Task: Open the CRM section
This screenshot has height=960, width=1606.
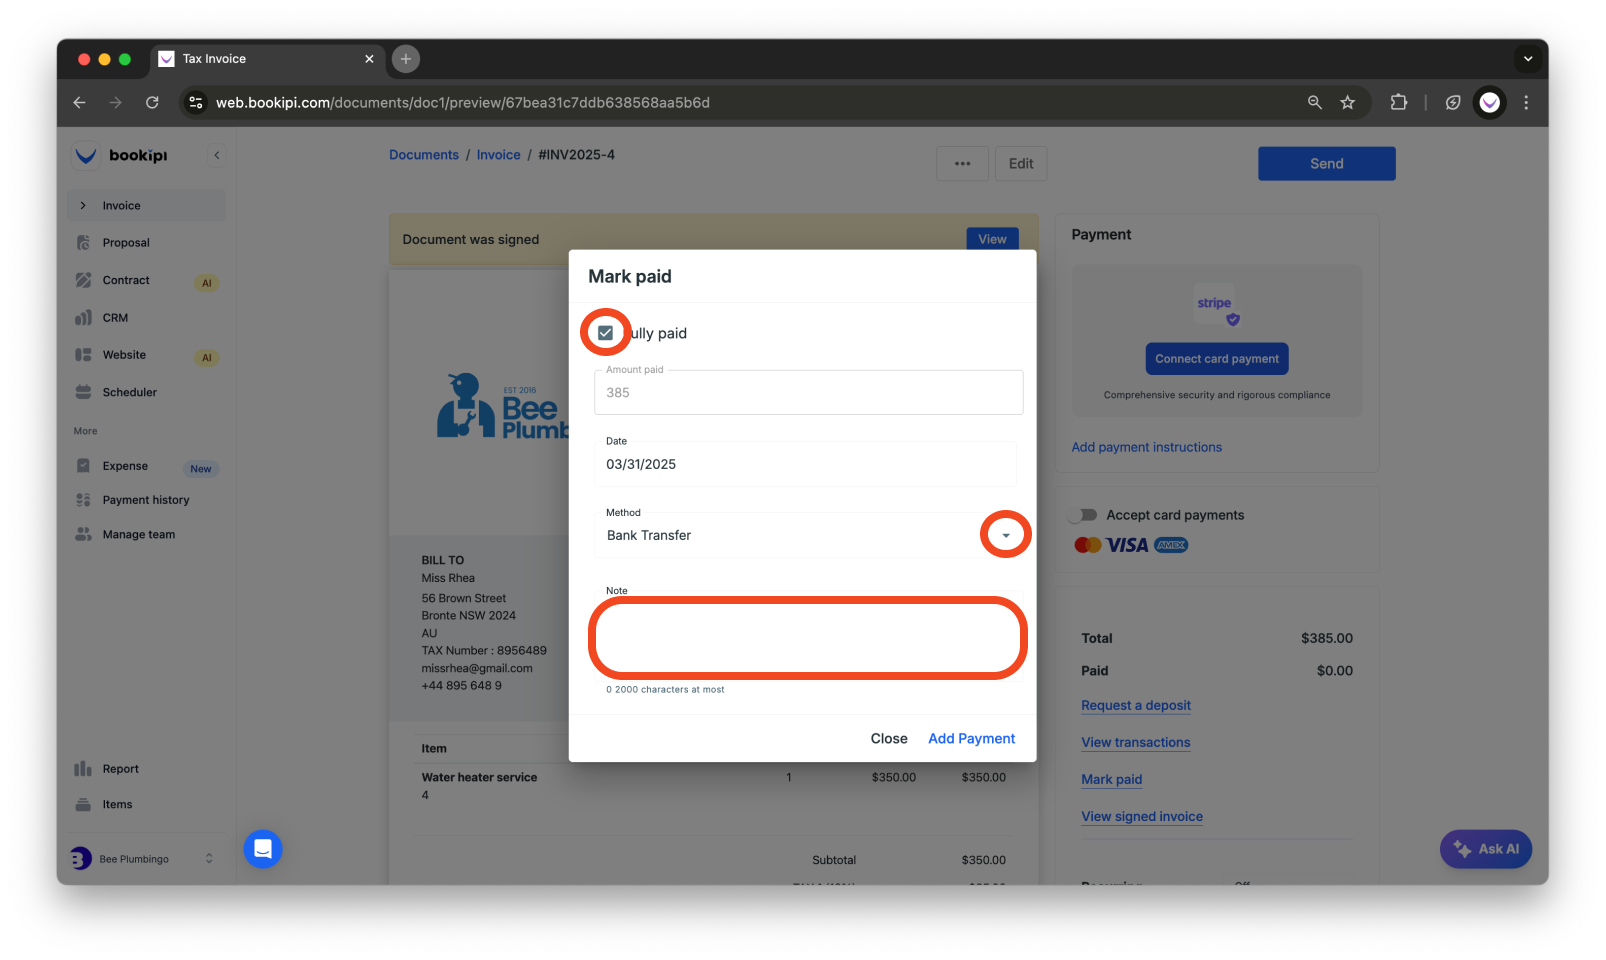Action: tap(115, 317)
